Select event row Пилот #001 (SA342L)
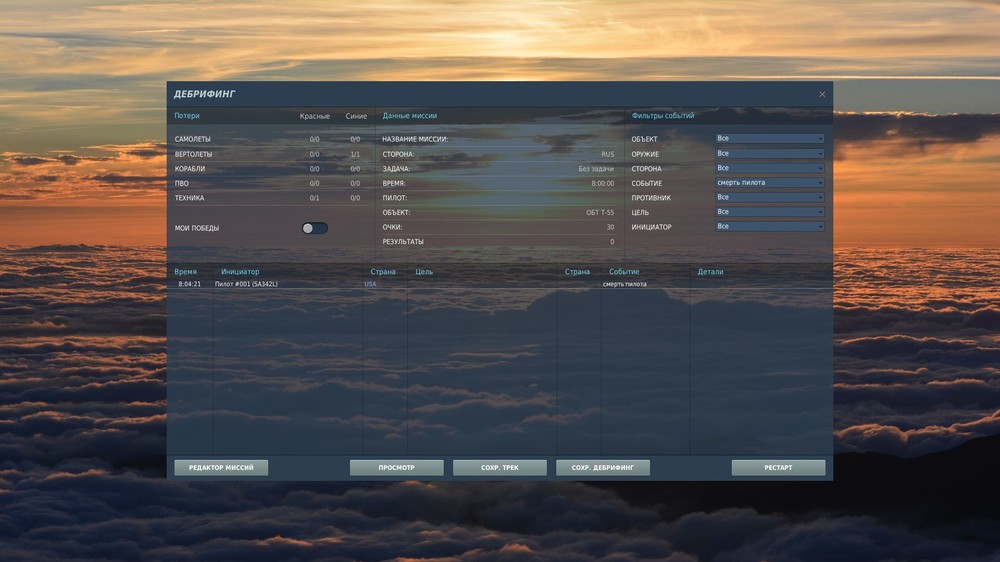The width and height of the screenshot is (1000, 562). click(x=500, y=284)
